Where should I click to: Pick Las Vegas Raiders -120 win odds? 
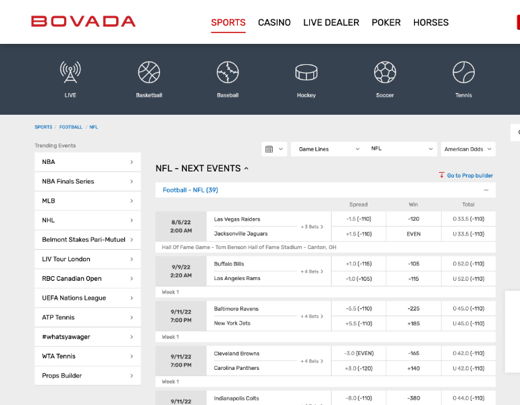(414, 219)
